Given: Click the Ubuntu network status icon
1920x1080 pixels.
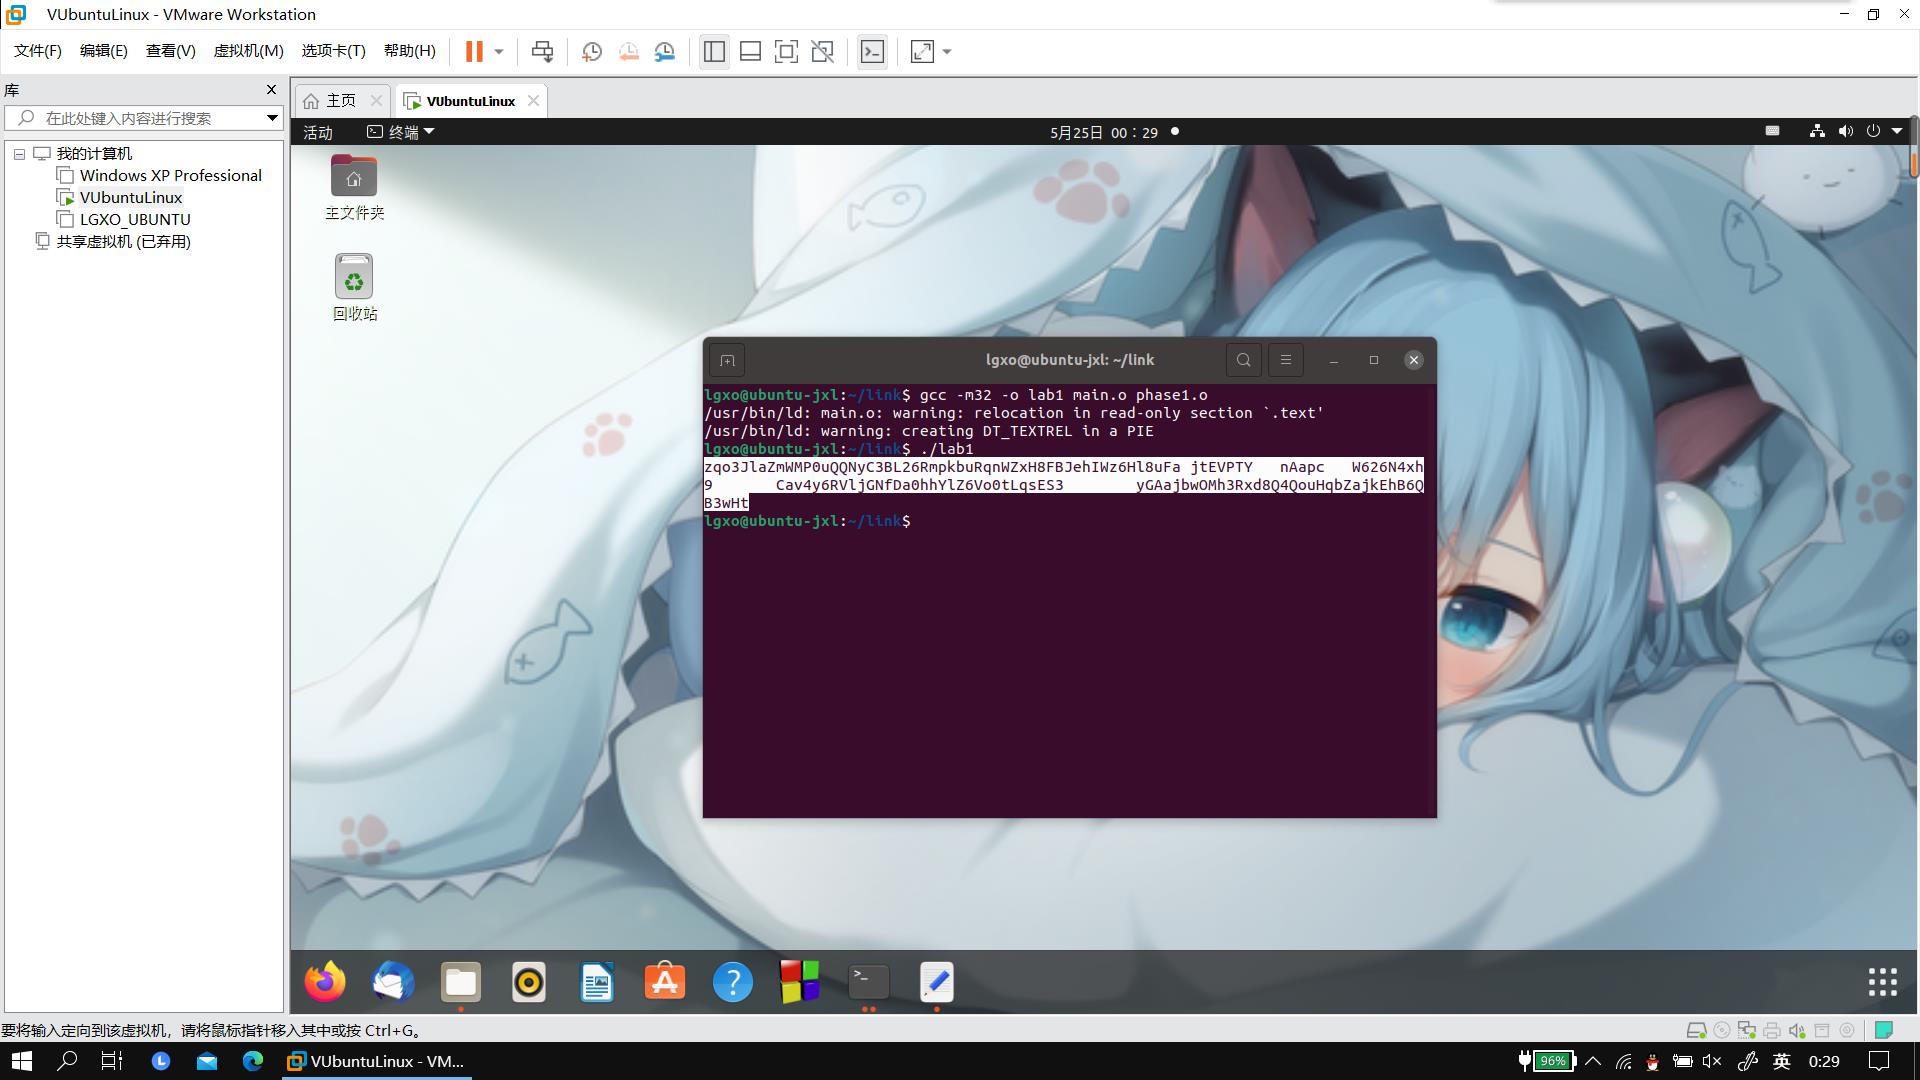Looking at the screenshot, I should (1817, 131).
